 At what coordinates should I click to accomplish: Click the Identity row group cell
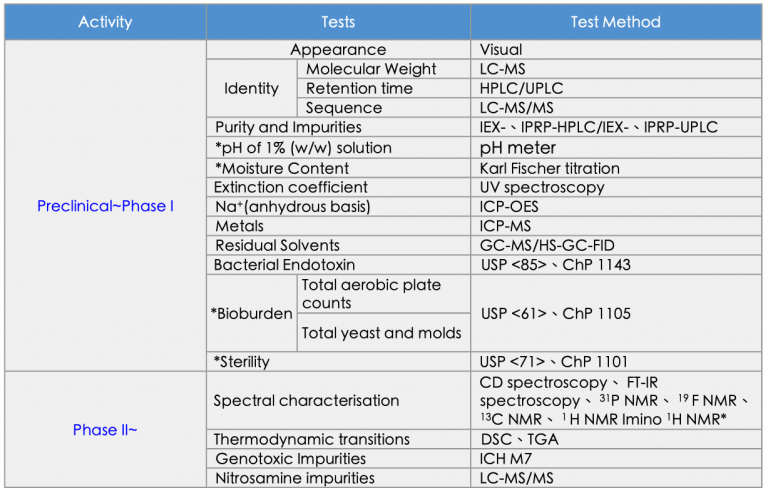252,88
